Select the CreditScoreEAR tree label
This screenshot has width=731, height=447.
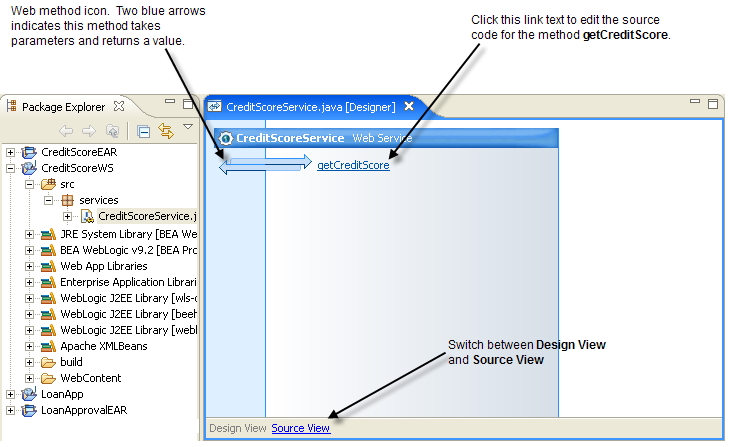point(79,152)
